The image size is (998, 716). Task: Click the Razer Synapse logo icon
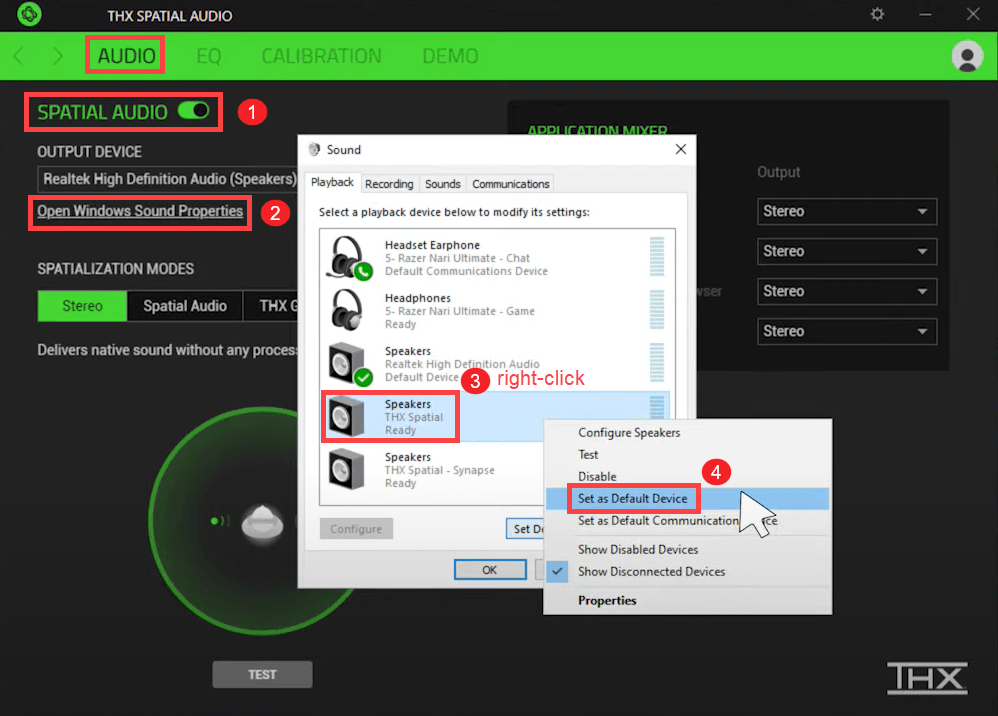click(x=29, y=14)
